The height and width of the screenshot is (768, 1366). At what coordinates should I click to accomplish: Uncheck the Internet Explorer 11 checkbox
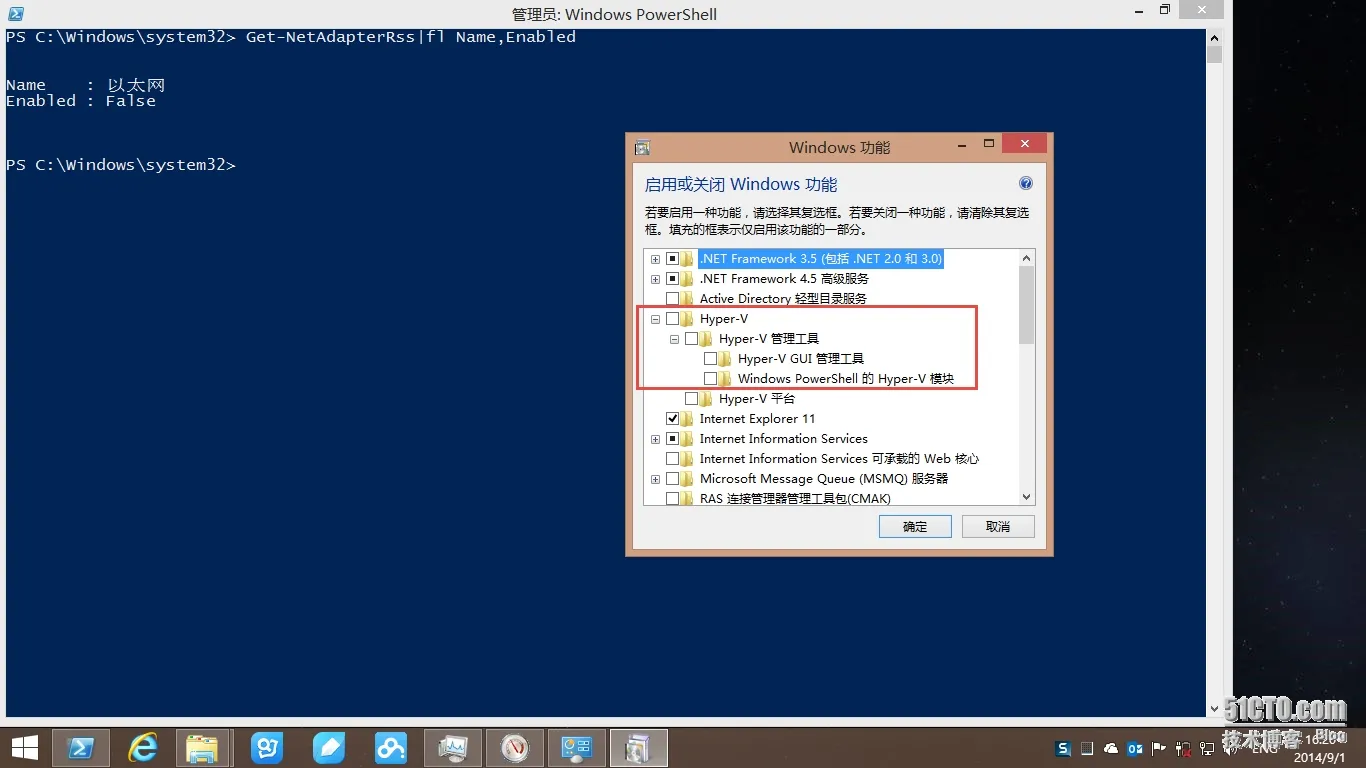[x=672, y=419]
